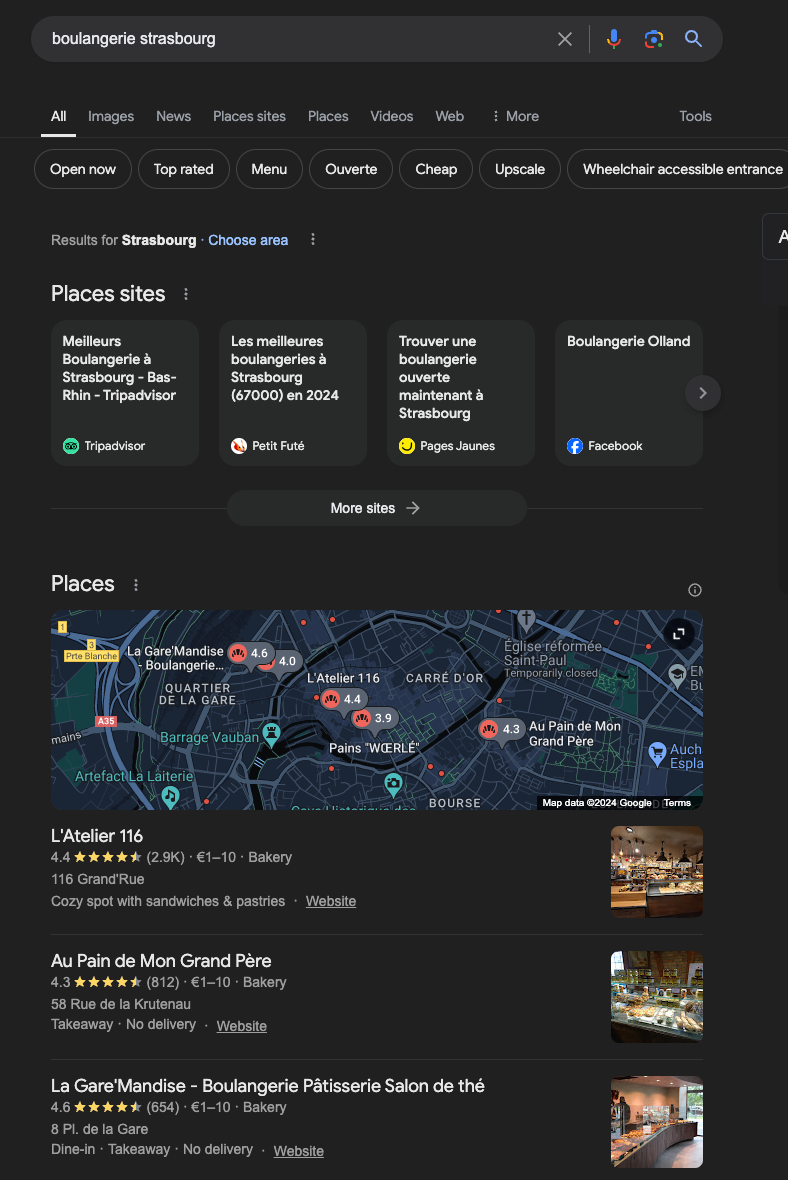The height and width of the screenshot is (1180, 788).
Task: Open the Places sites three-dot menu
Action: tap(186, 294)
